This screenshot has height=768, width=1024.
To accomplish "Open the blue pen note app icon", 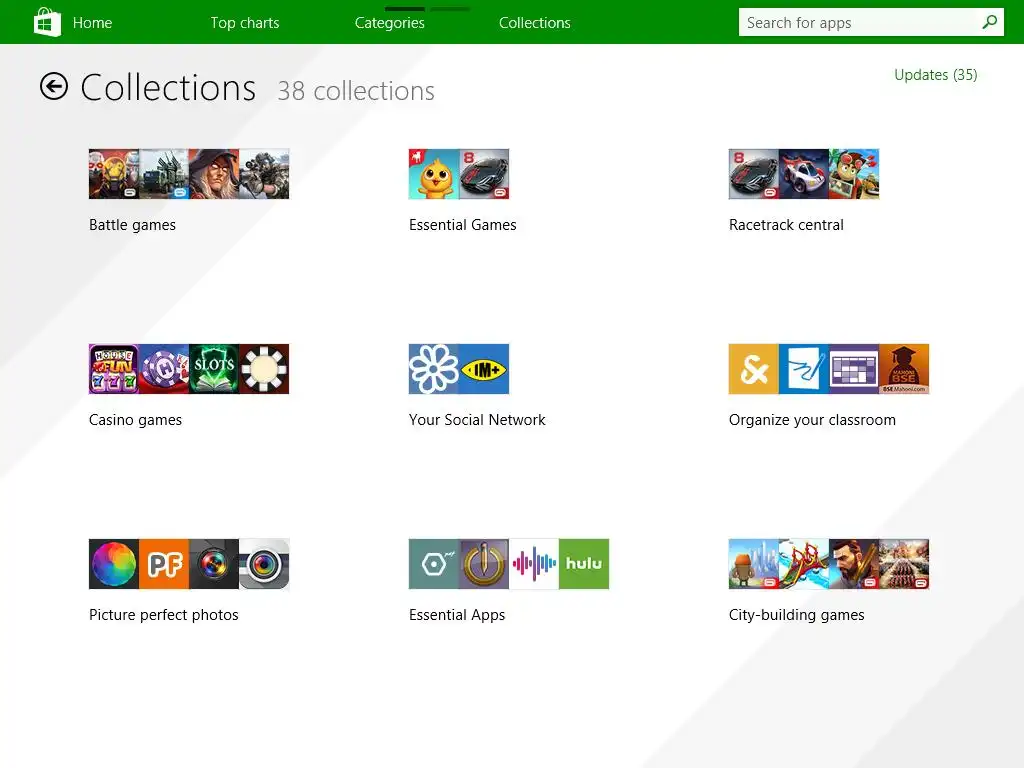I will (x=804, y=369).
